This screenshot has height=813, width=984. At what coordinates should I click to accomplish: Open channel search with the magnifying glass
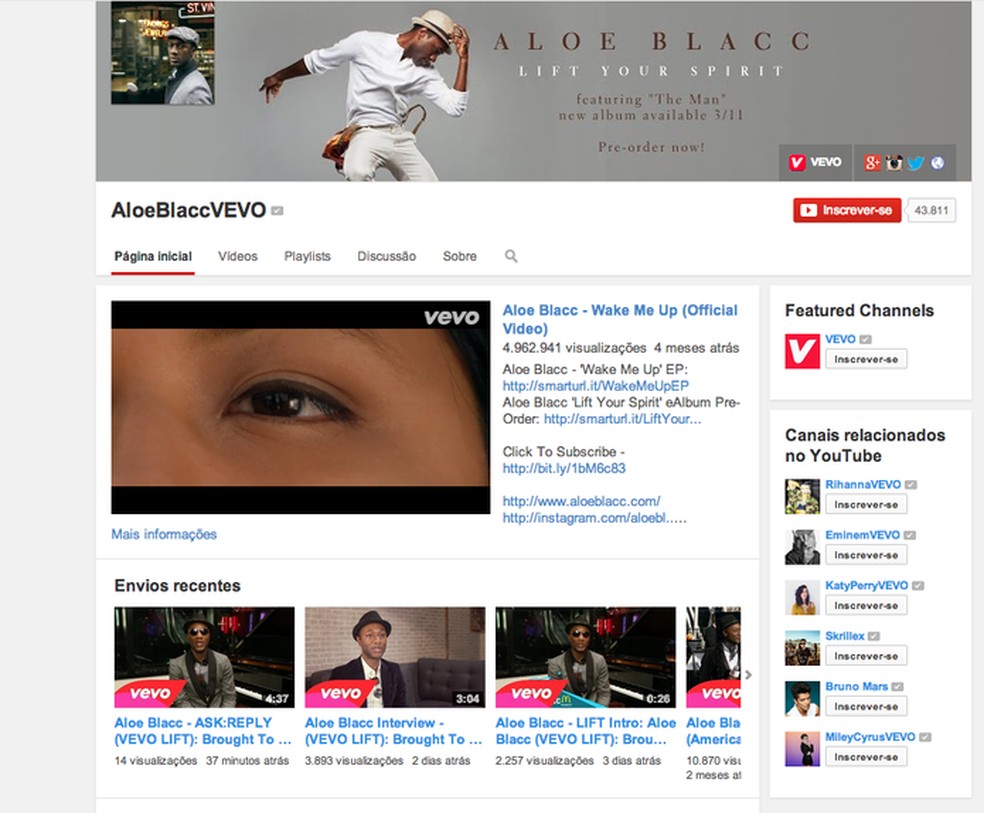[511, 256]
